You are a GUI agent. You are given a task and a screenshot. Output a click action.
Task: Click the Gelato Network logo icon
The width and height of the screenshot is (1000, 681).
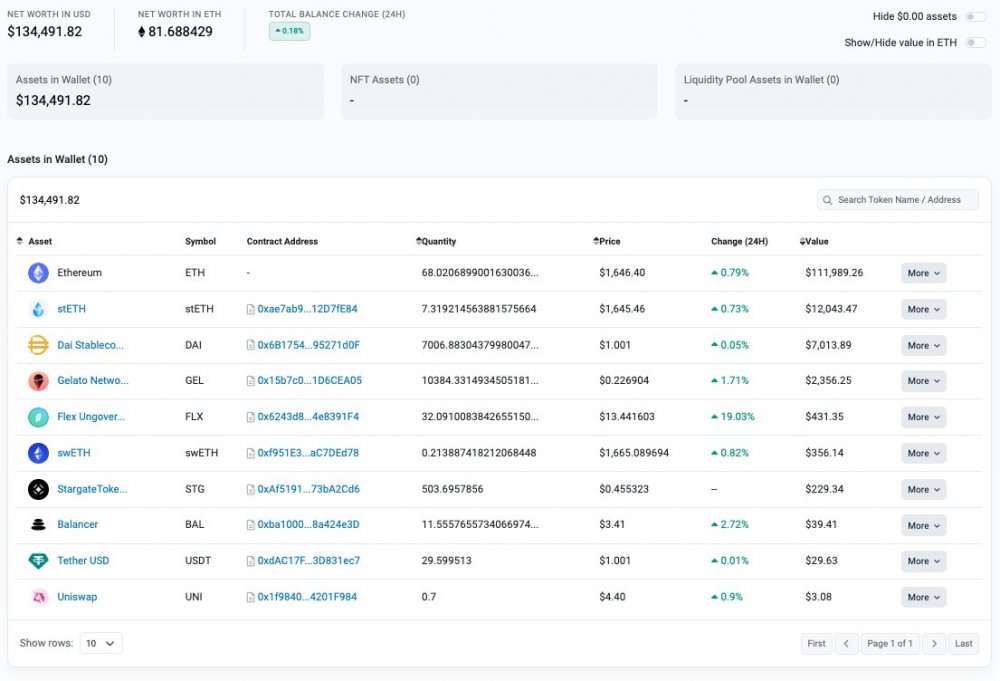tap(38, 381)
